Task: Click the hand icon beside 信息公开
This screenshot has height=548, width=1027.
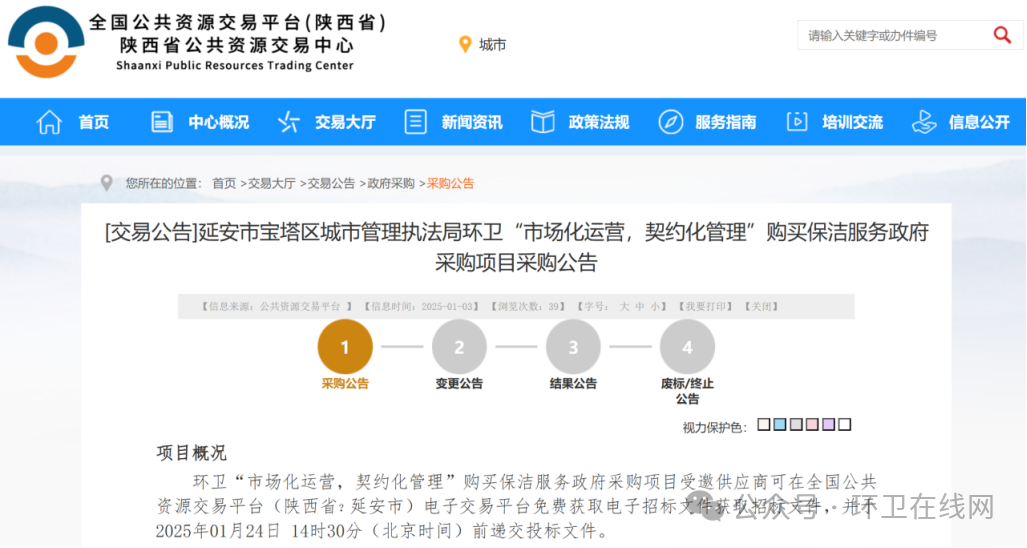Action: (x=924, y=122)
